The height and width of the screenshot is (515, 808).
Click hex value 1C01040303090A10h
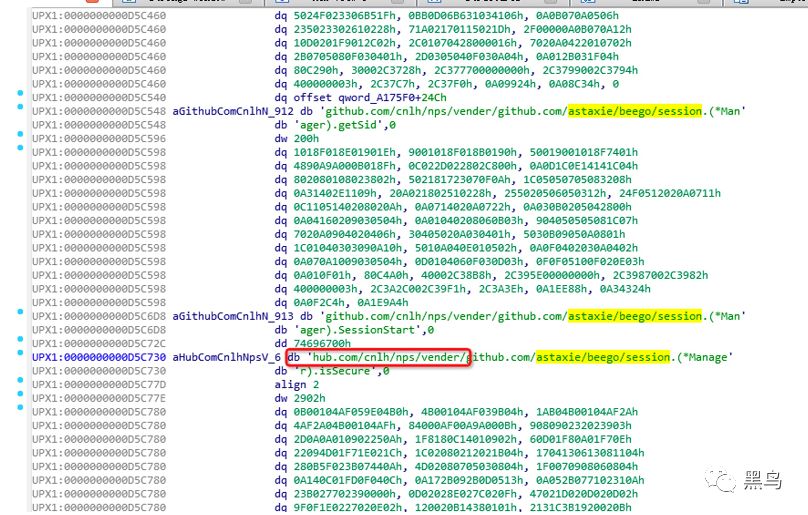coord(347,248)
